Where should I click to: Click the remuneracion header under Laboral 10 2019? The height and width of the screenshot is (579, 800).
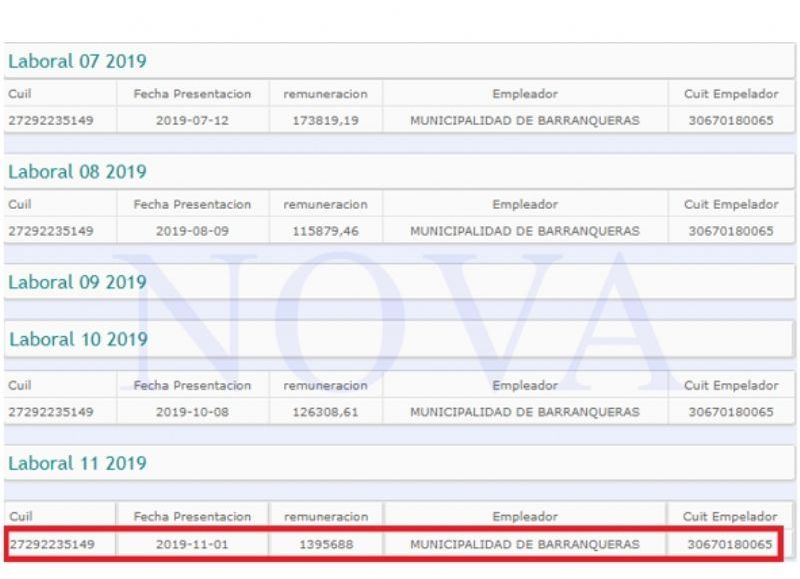click(326, 385)
